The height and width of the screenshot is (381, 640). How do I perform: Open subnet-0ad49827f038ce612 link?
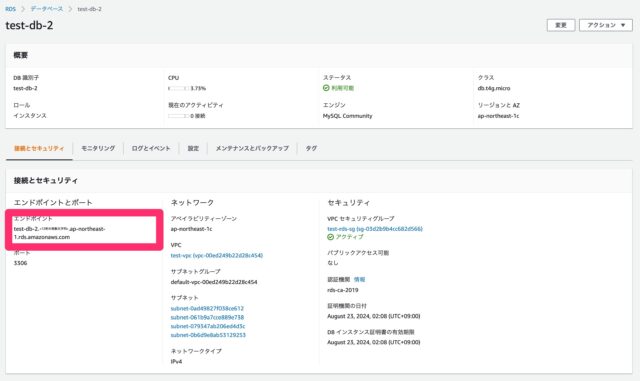point(207,309)
